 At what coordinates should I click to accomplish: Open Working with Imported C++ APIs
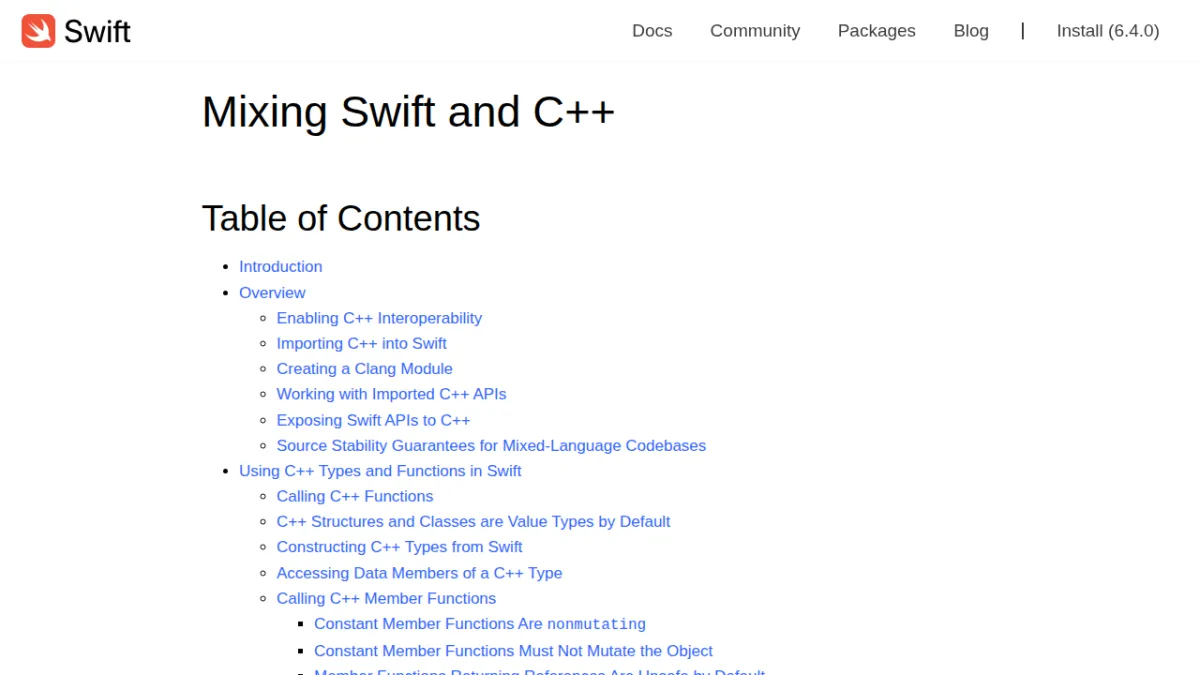pos(391,394)
